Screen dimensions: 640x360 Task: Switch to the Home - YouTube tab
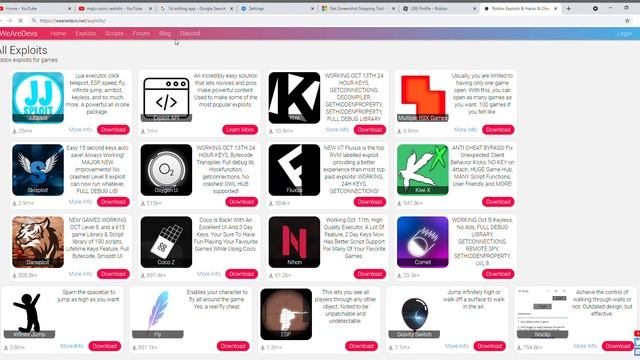[x=36, y=8]
